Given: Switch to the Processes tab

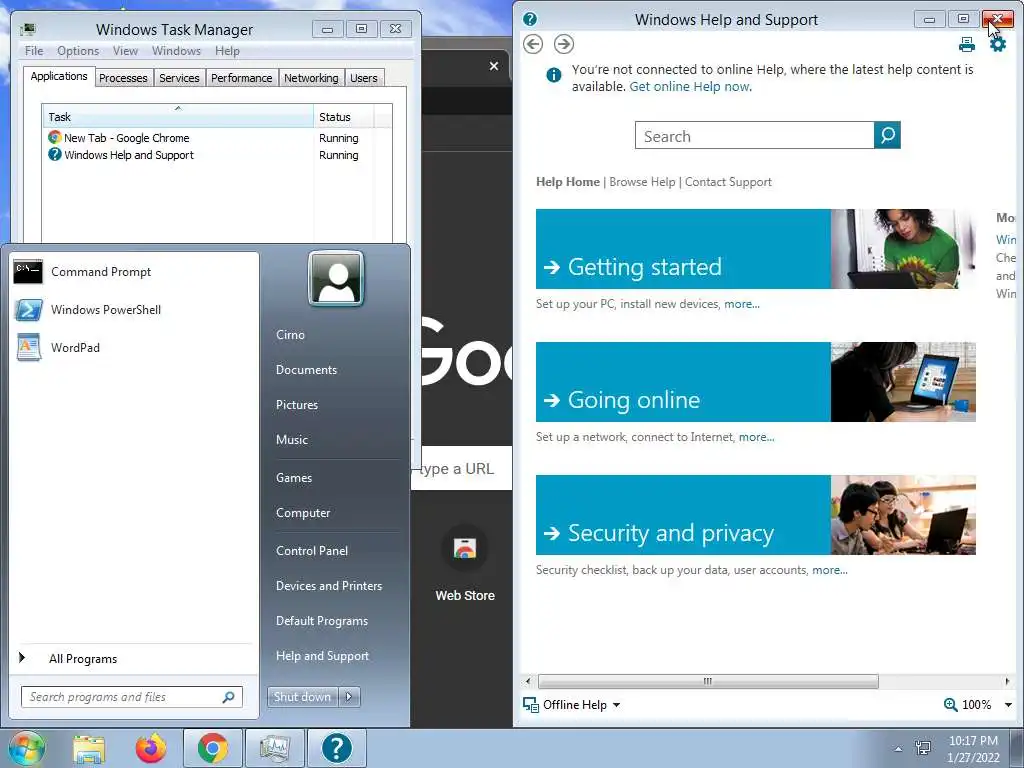Looking at the screenshot, I should pos(123,78).
